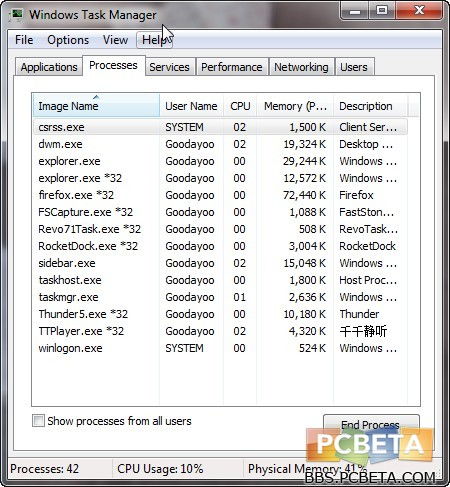Select the firefox.exe *32 process row
Viewport: 450px width, 487px height.
point(220,195)
